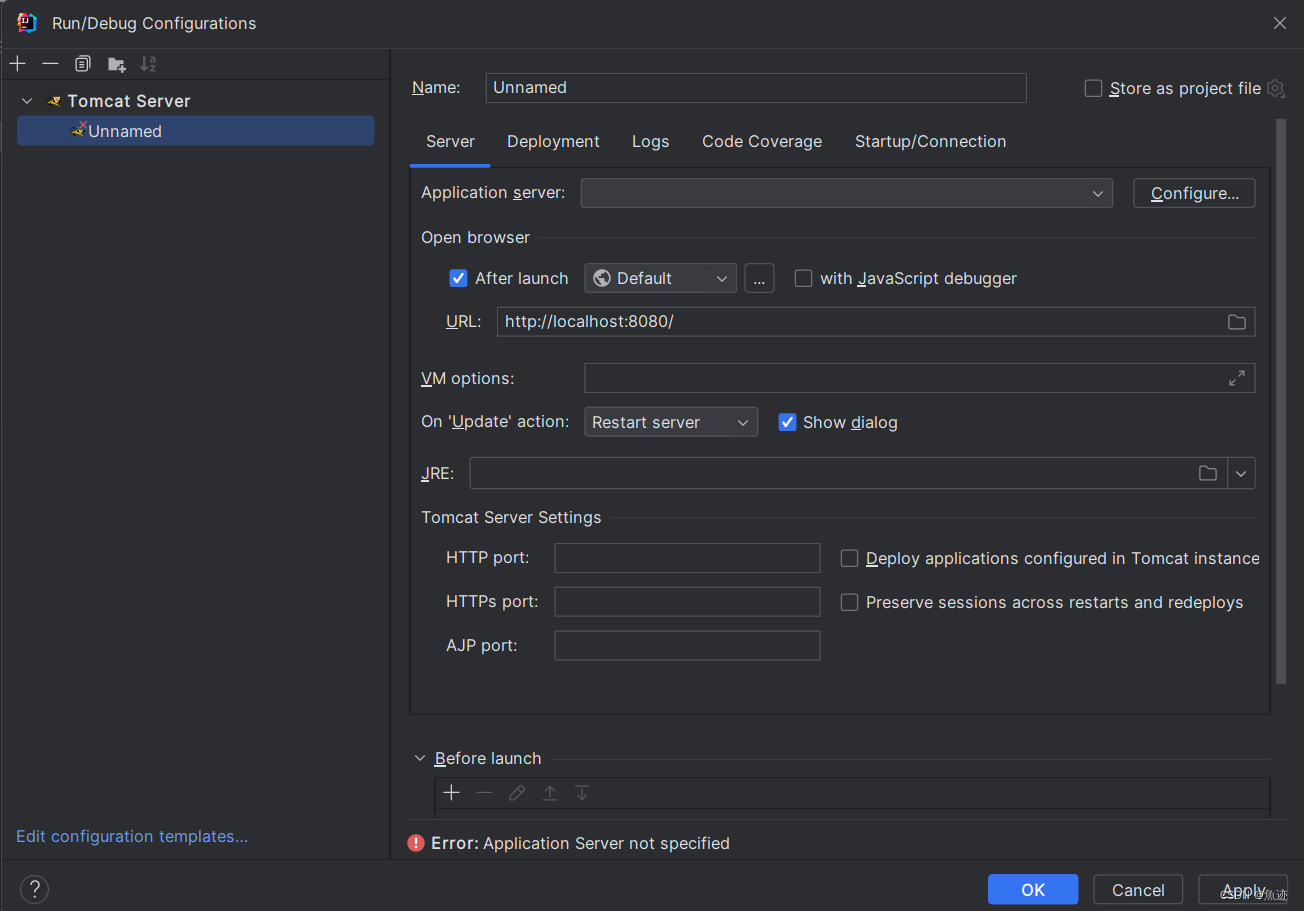1304x911 pixels.
Task: Open the JRE dropdown arrow
Action: (1241, 473)
